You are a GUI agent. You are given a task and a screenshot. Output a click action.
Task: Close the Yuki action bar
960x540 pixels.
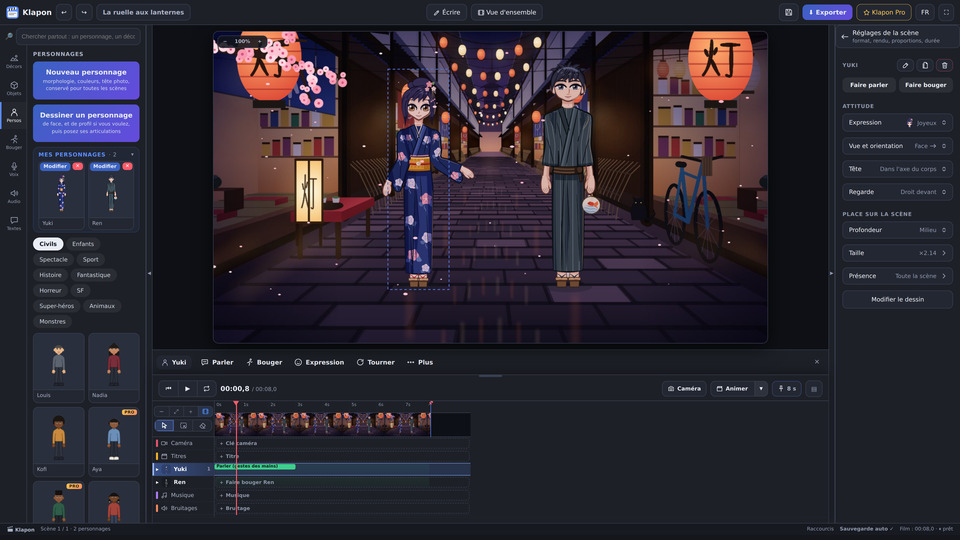click(x=817, y=362)
